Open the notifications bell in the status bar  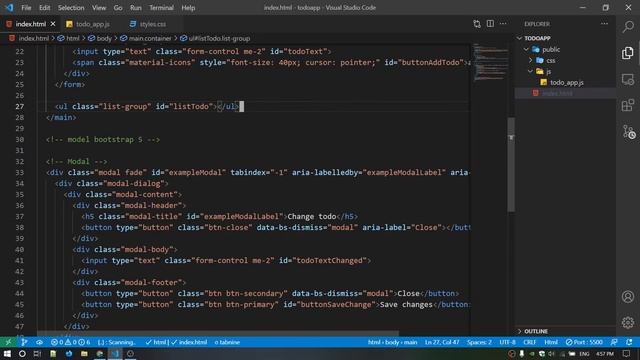tap(629, 342)
